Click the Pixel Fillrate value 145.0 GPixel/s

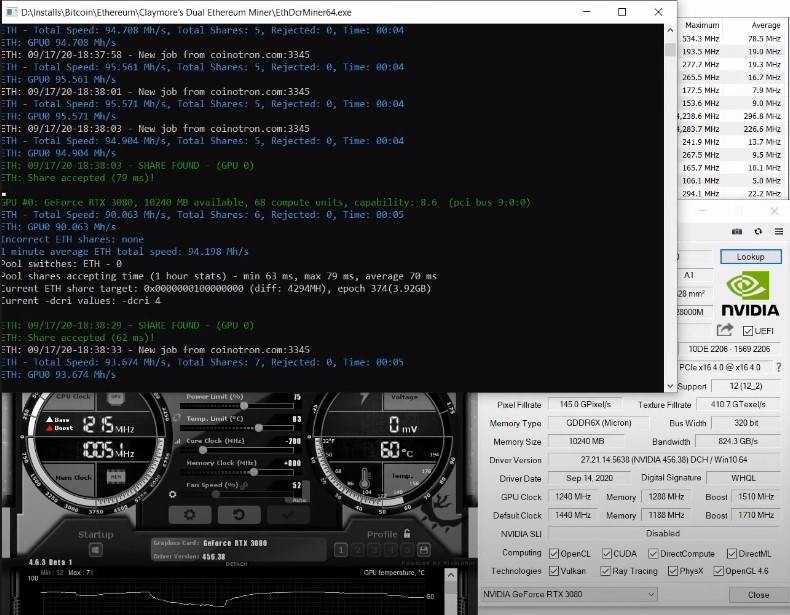tap(585, 404)
